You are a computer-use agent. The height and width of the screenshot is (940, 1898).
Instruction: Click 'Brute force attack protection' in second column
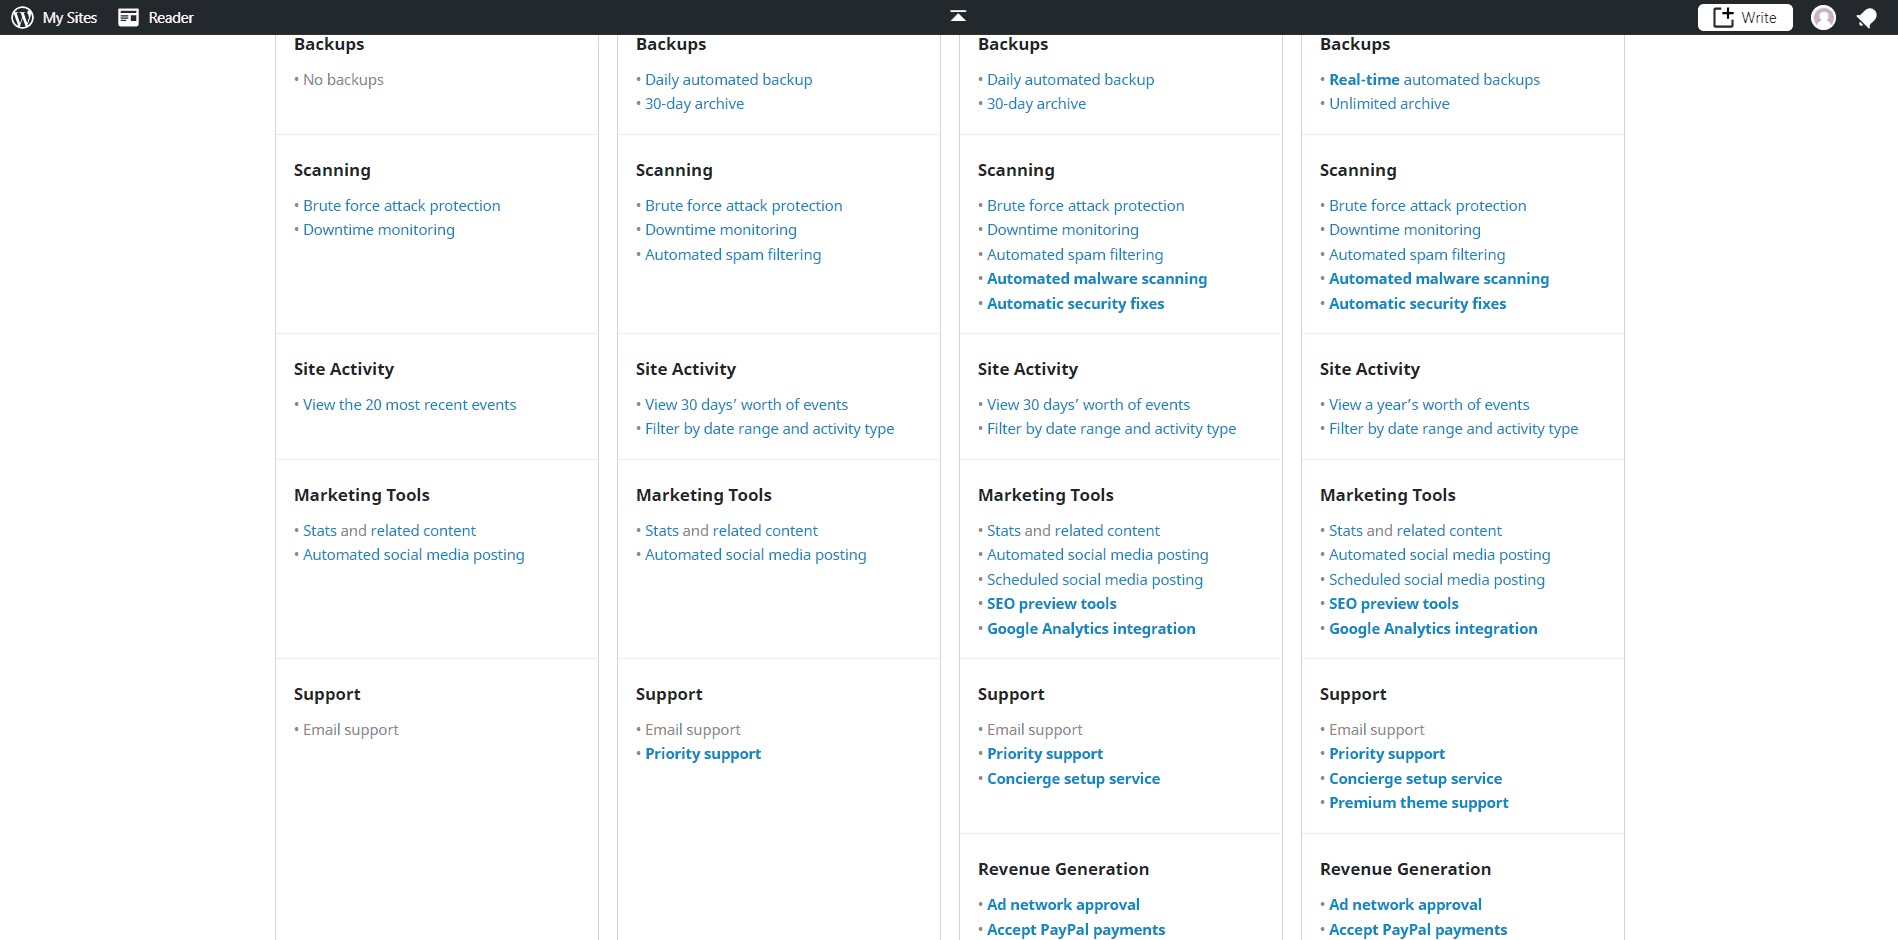(x=744, y=206)
